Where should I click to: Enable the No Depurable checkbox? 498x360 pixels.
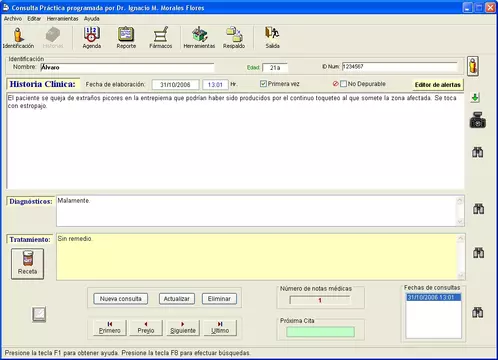coord(343,84)
